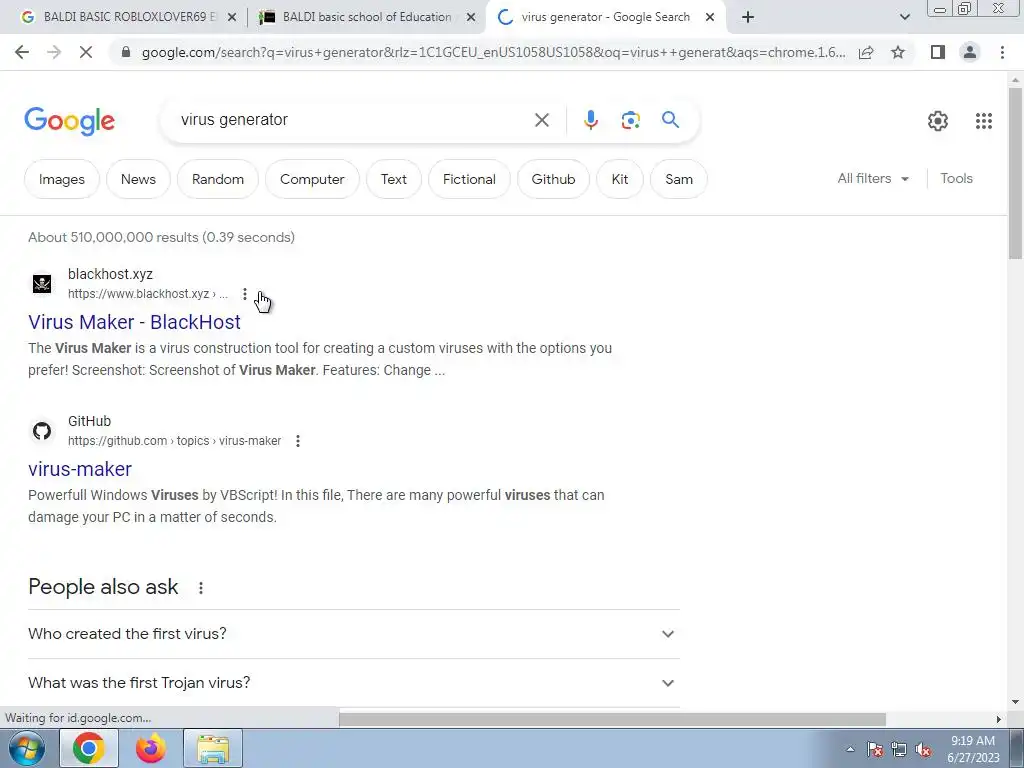Click the github.com topics virus-maker URL
The image size is (1024, 768).
pyautogui.click(x=174, y=441)
